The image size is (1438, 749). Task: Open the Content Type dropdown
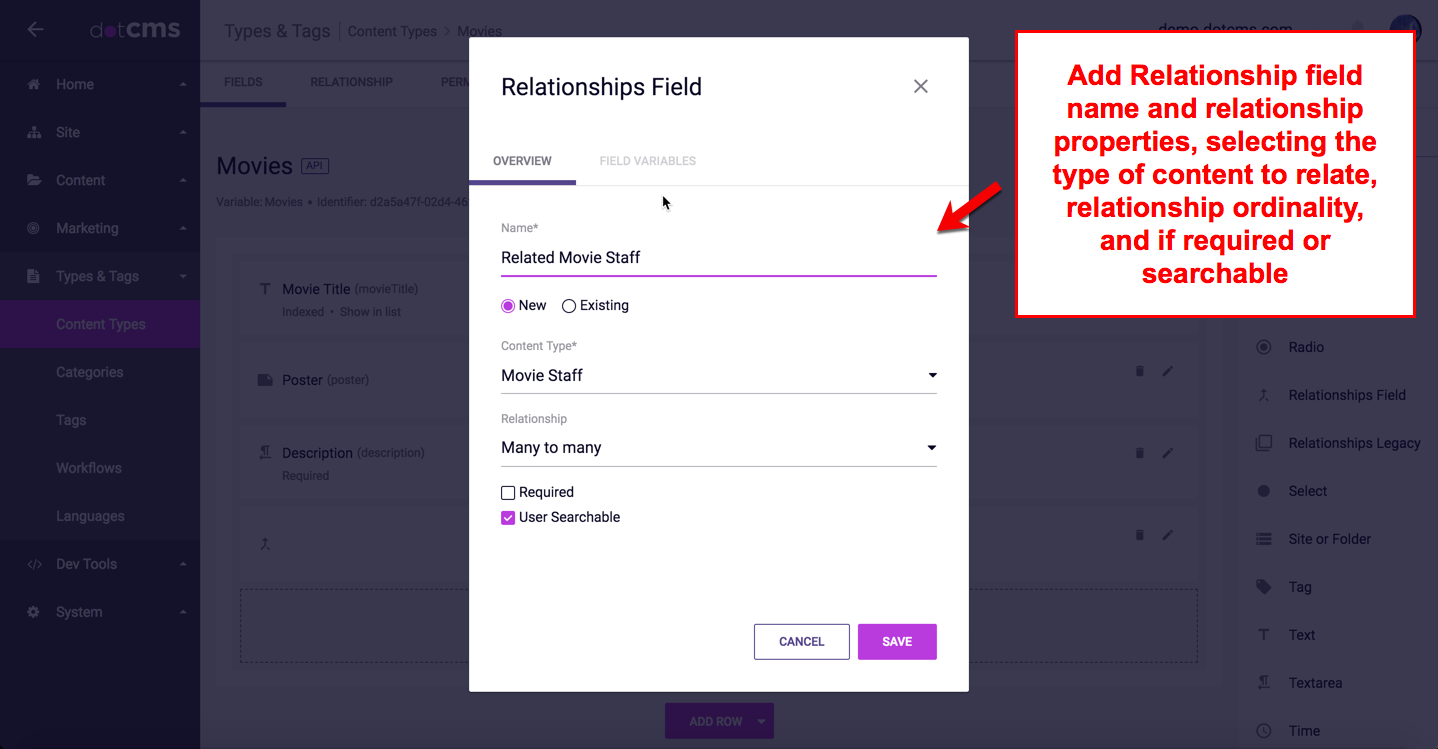(x=718, y=376)
